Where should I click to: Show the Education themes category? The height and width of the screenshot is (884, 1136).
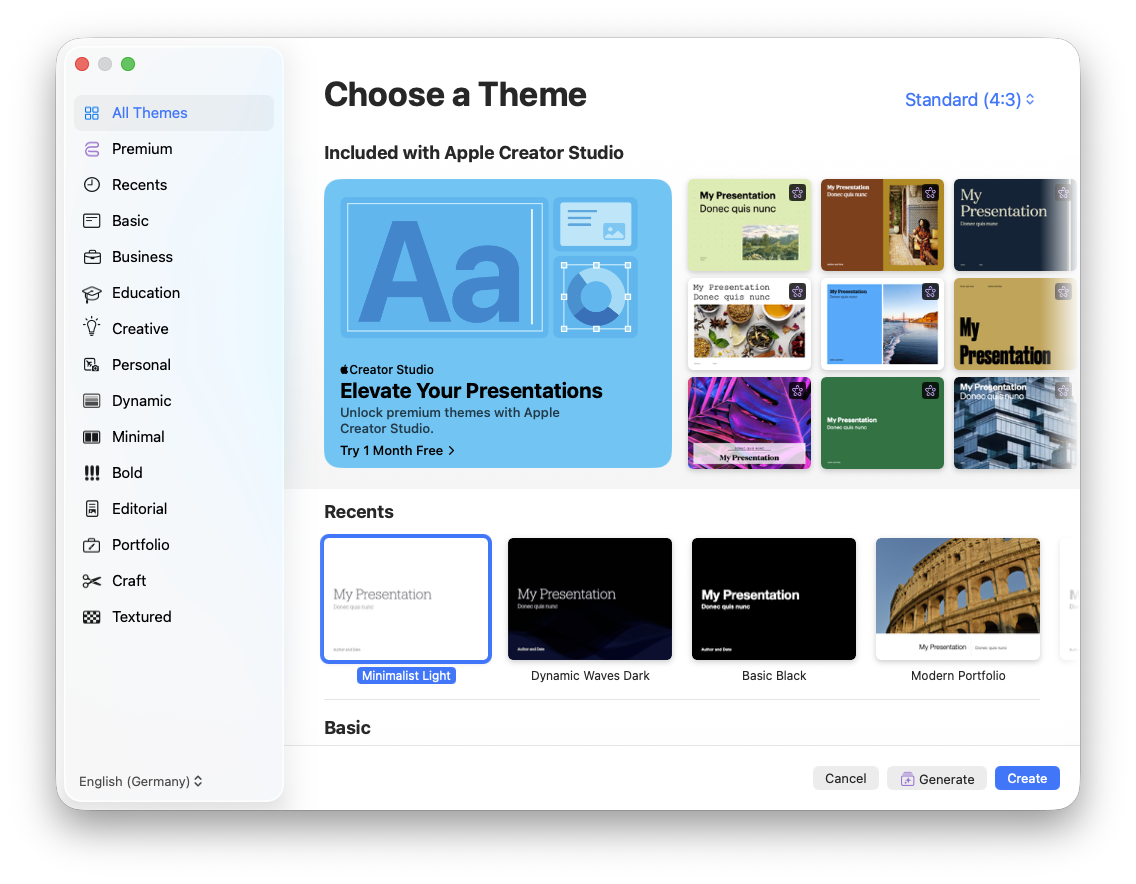(174, 293)
